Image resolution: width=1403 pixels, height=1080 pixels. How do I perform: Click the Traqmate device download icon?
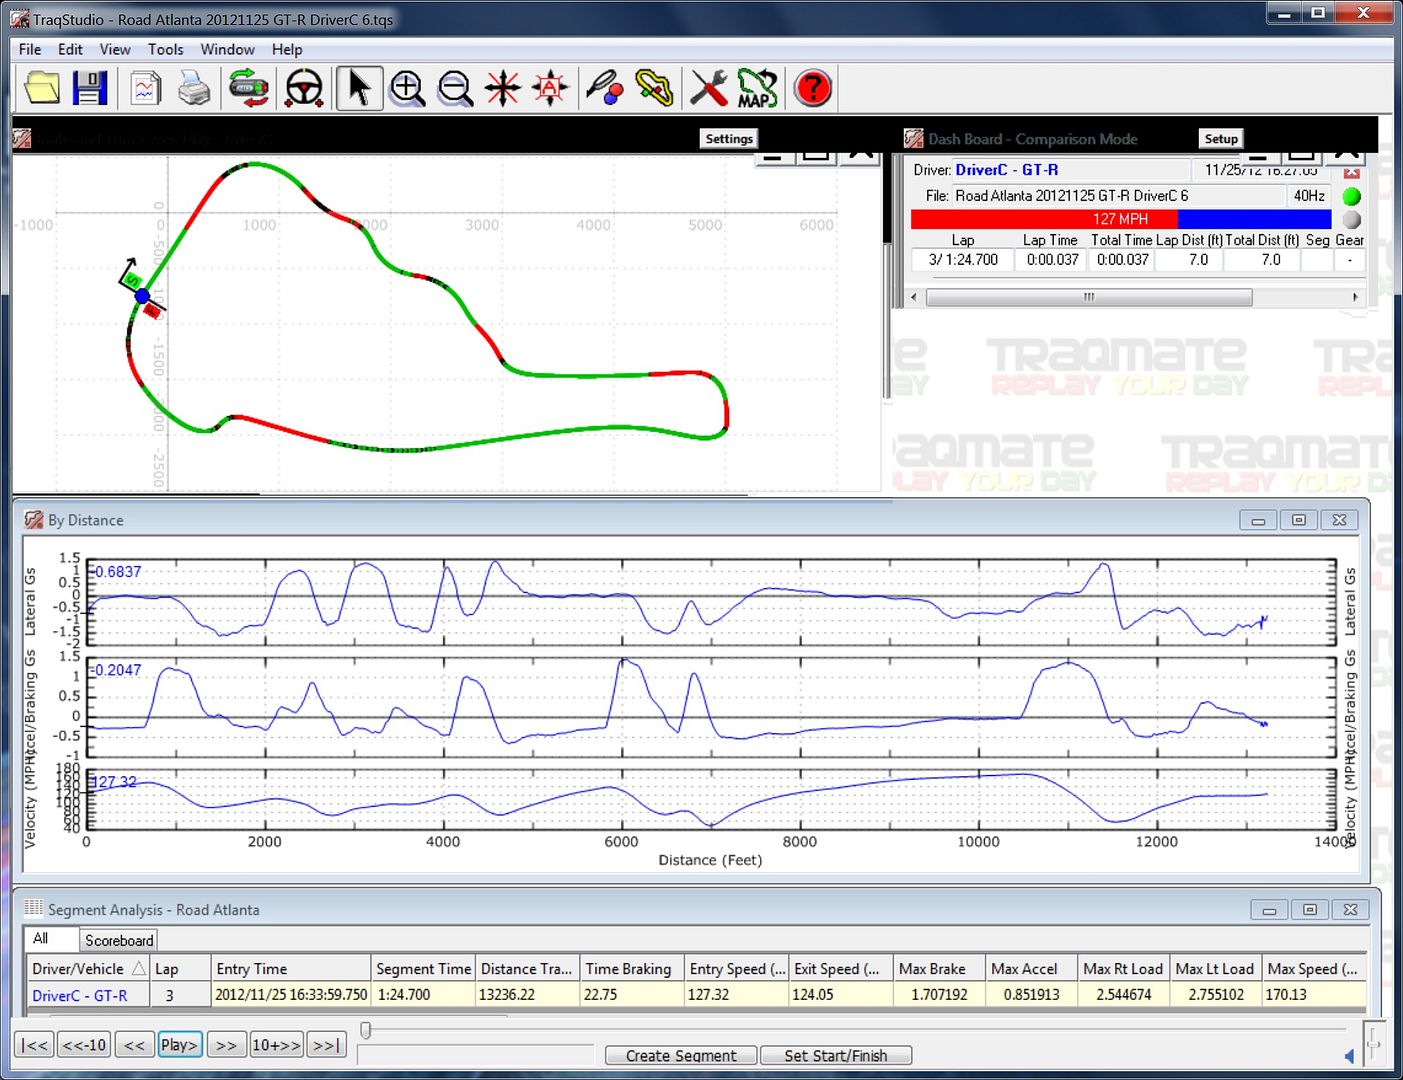[248, 88]
